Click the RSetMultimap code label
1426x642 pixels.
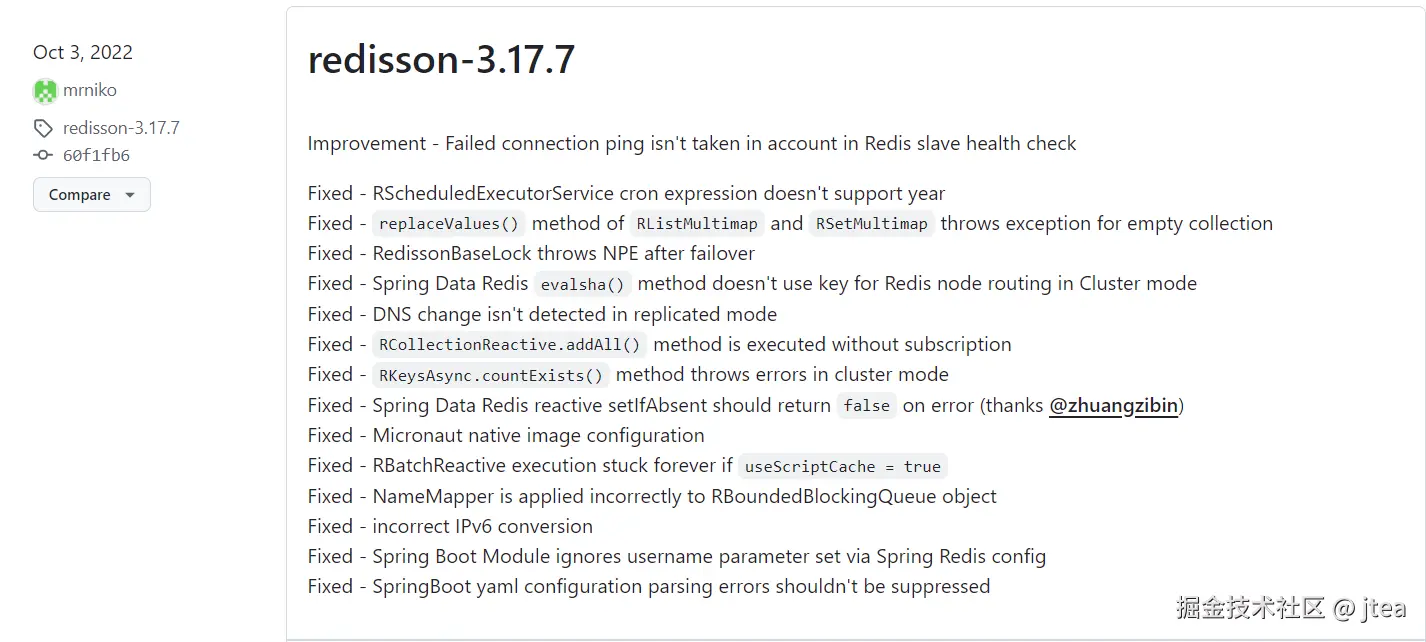tap(872, 224)
